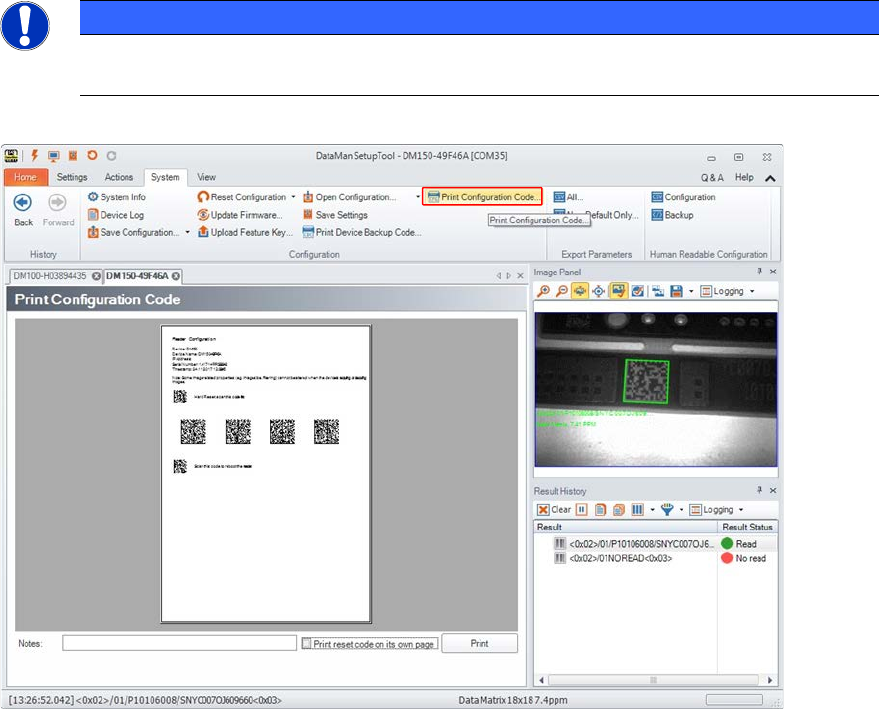Image resolution: width=879 pixels, height=709 pixels.
Task: Click the zoom out magnifier in Image Panel
Action: click(563, 291)
